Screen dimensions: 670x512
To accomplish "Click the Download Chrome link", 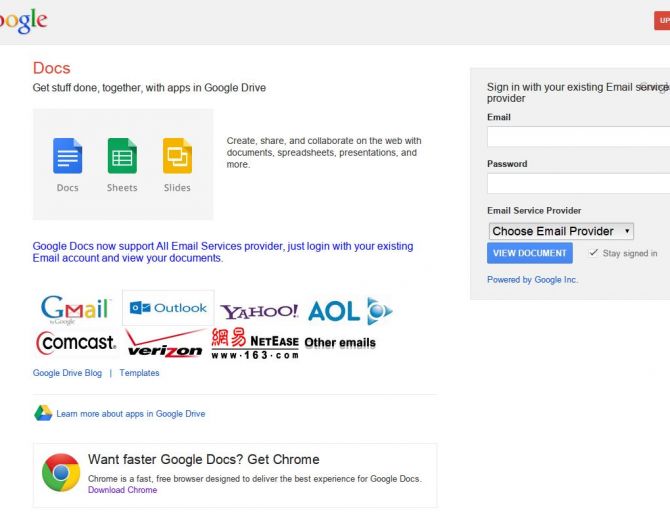I will pos(122,490).
